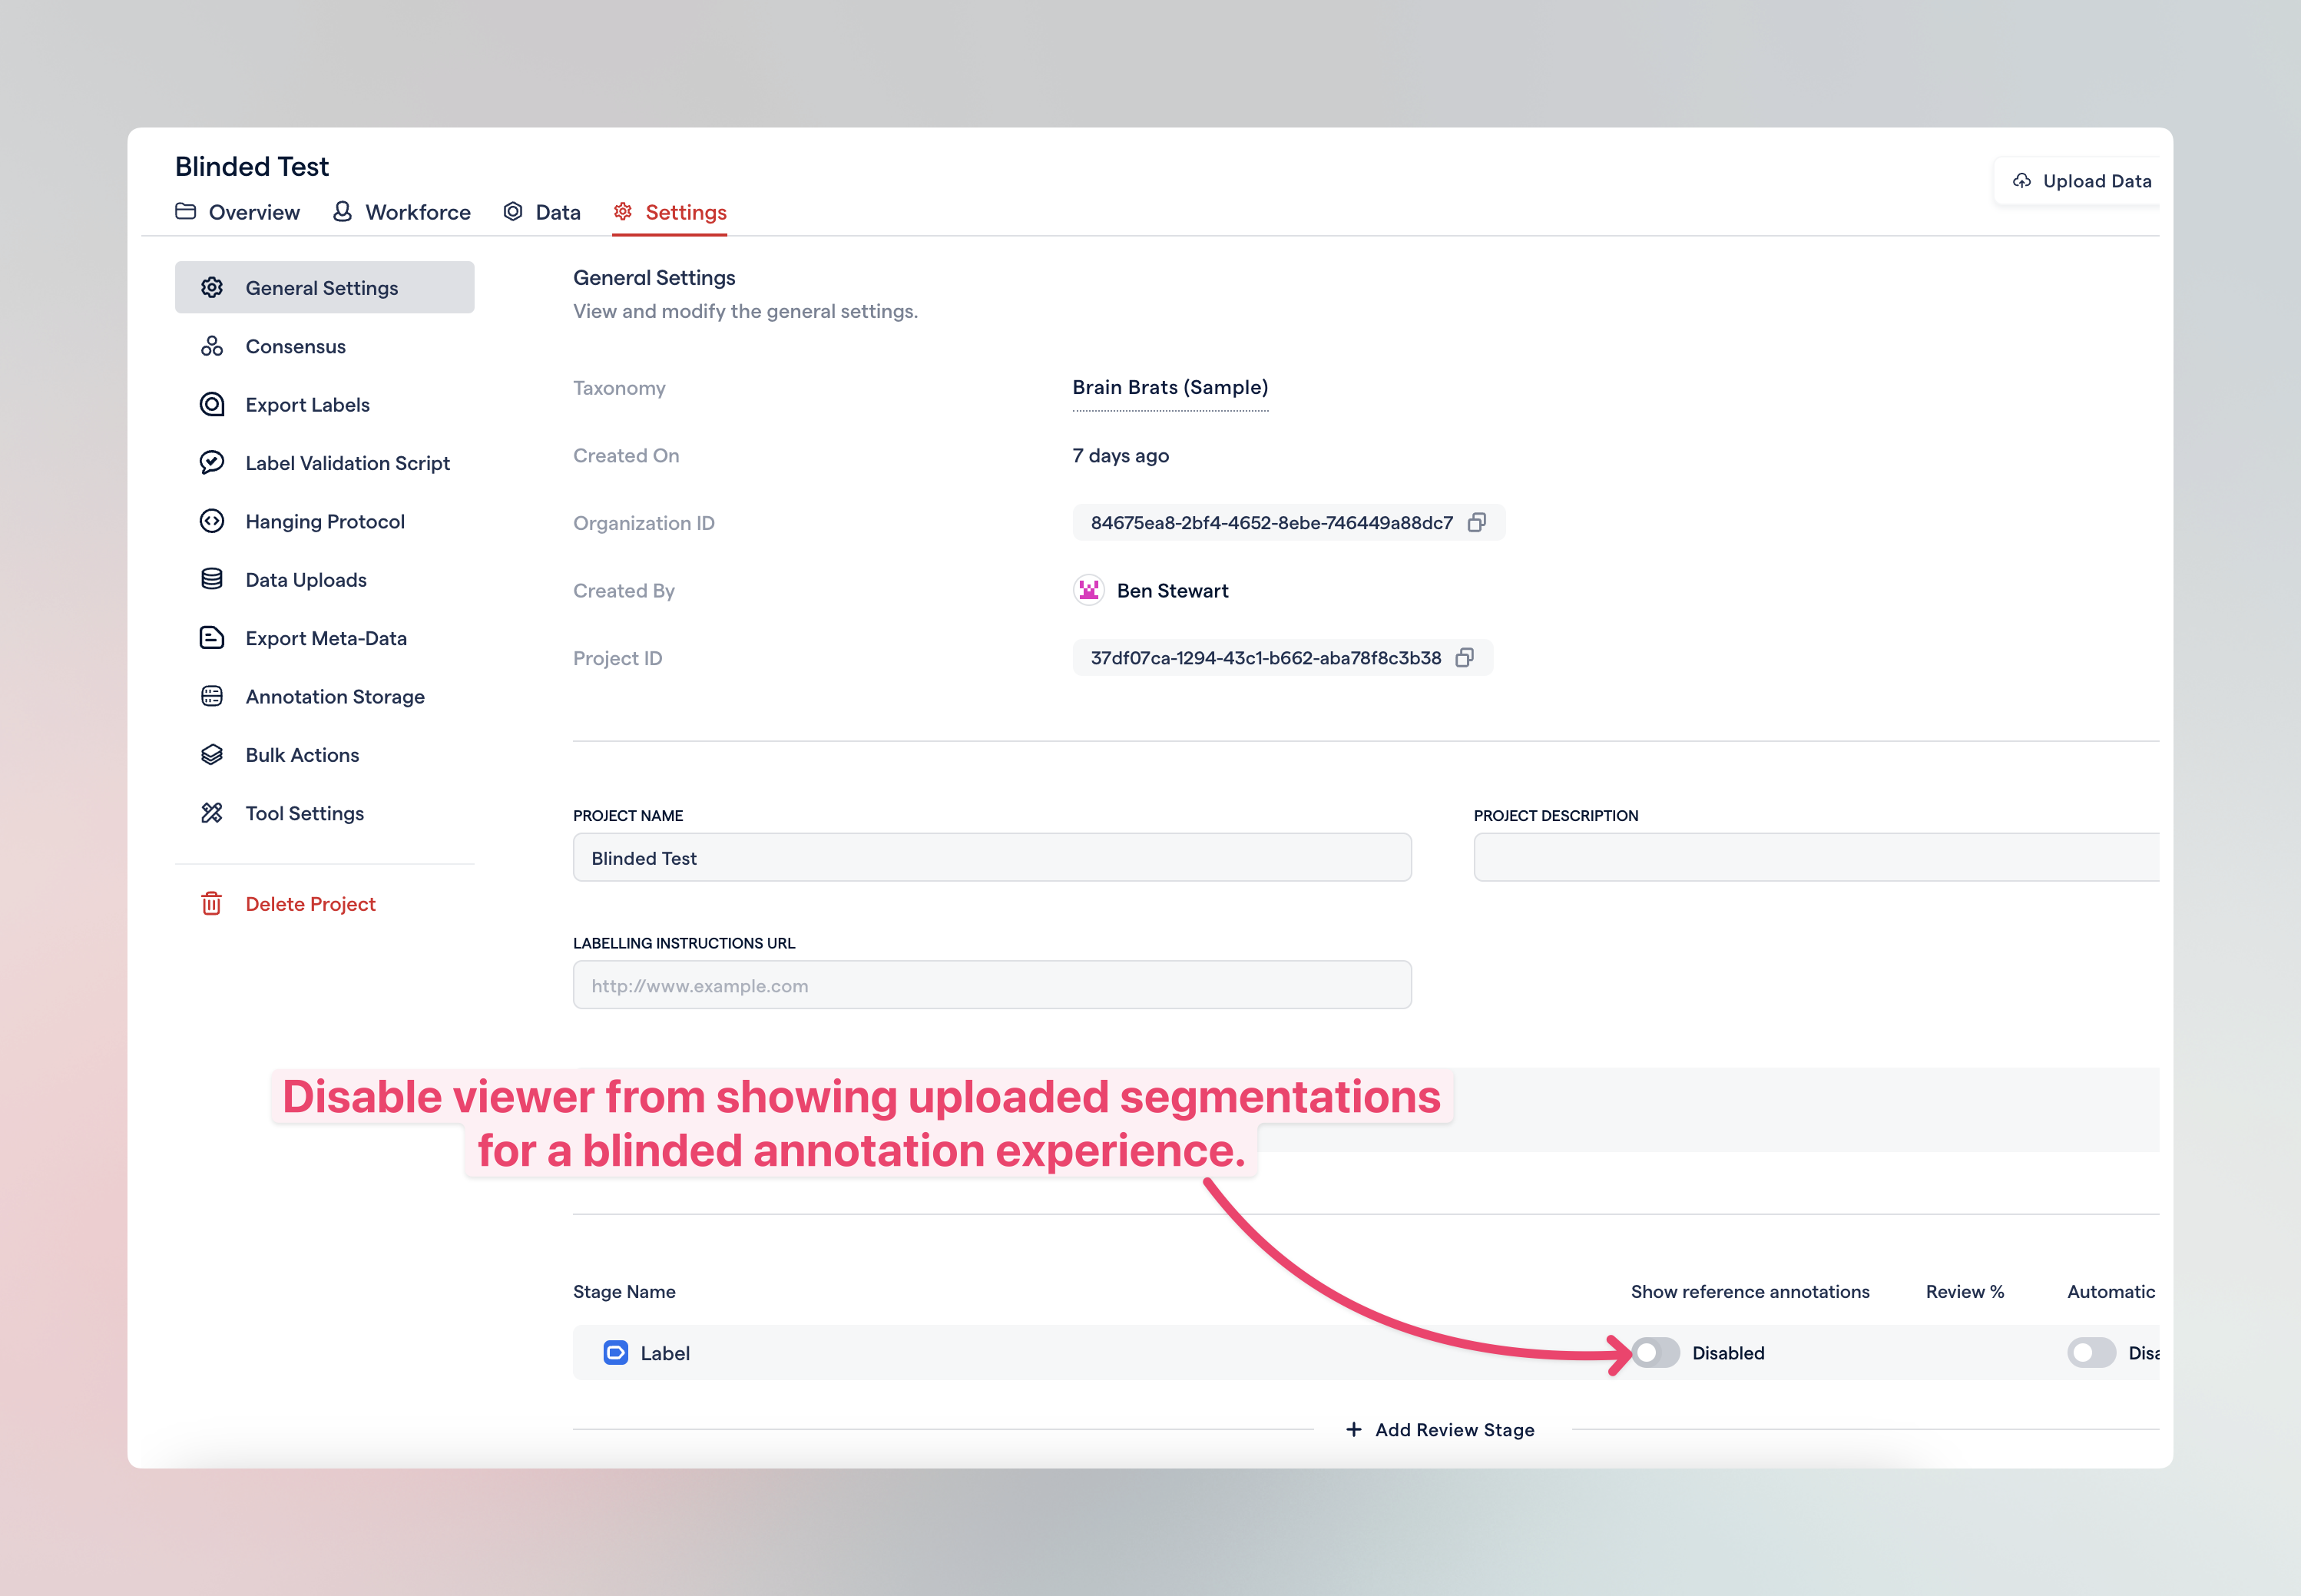Click the Hanging Protocol icon
Screen dimensions: 2301x1596
(212, 521)
